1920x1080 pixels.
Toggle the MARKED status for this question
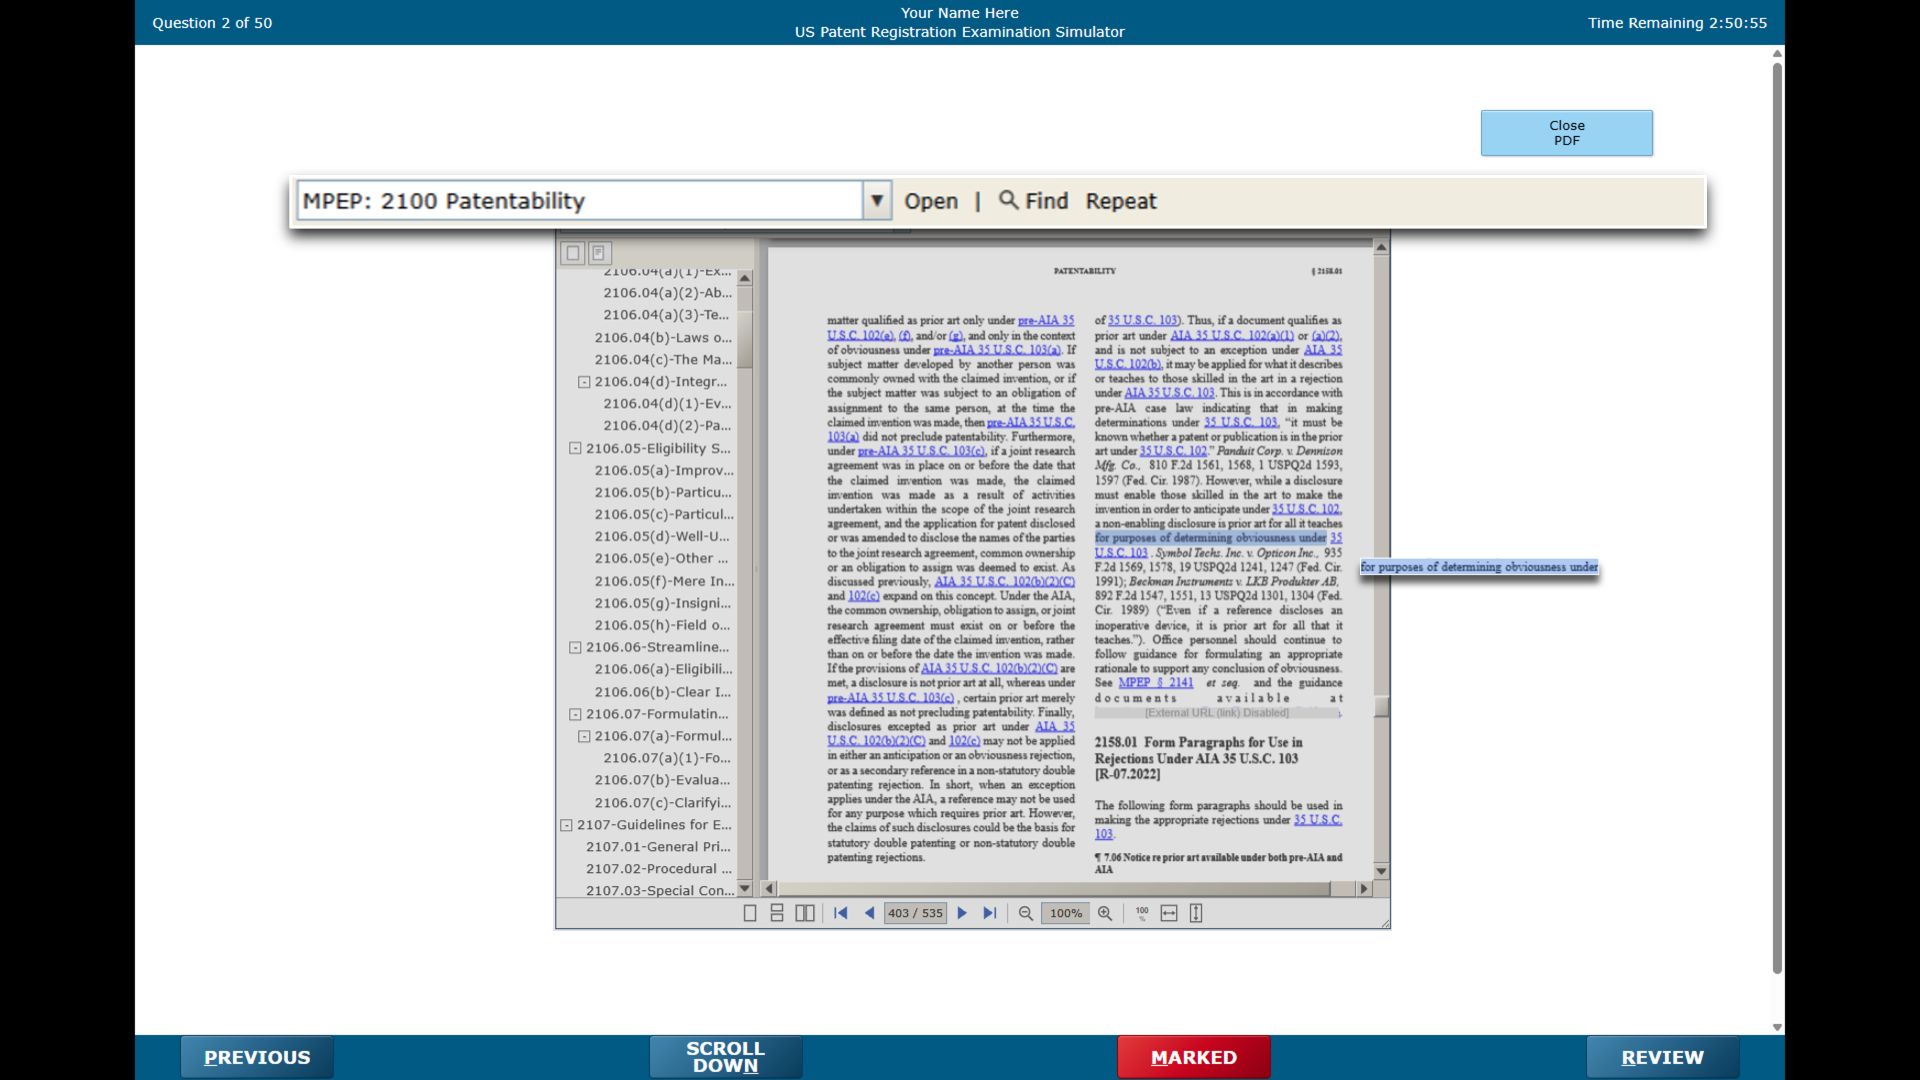point(1194,1056)
